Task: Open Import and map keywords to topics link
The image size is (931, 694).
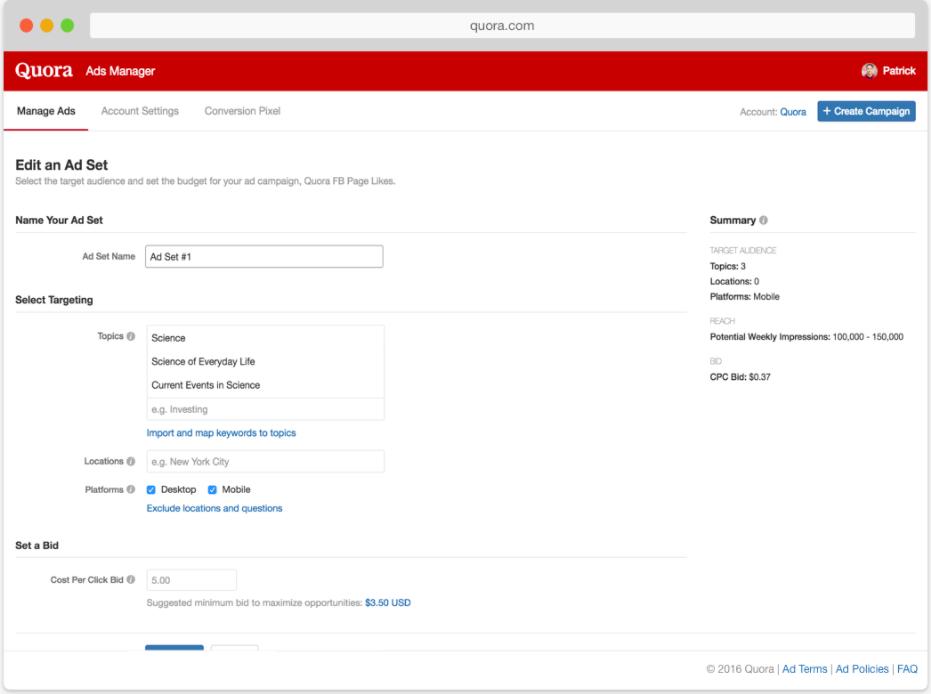Action: pyautogui.click(x=221, y=433)
